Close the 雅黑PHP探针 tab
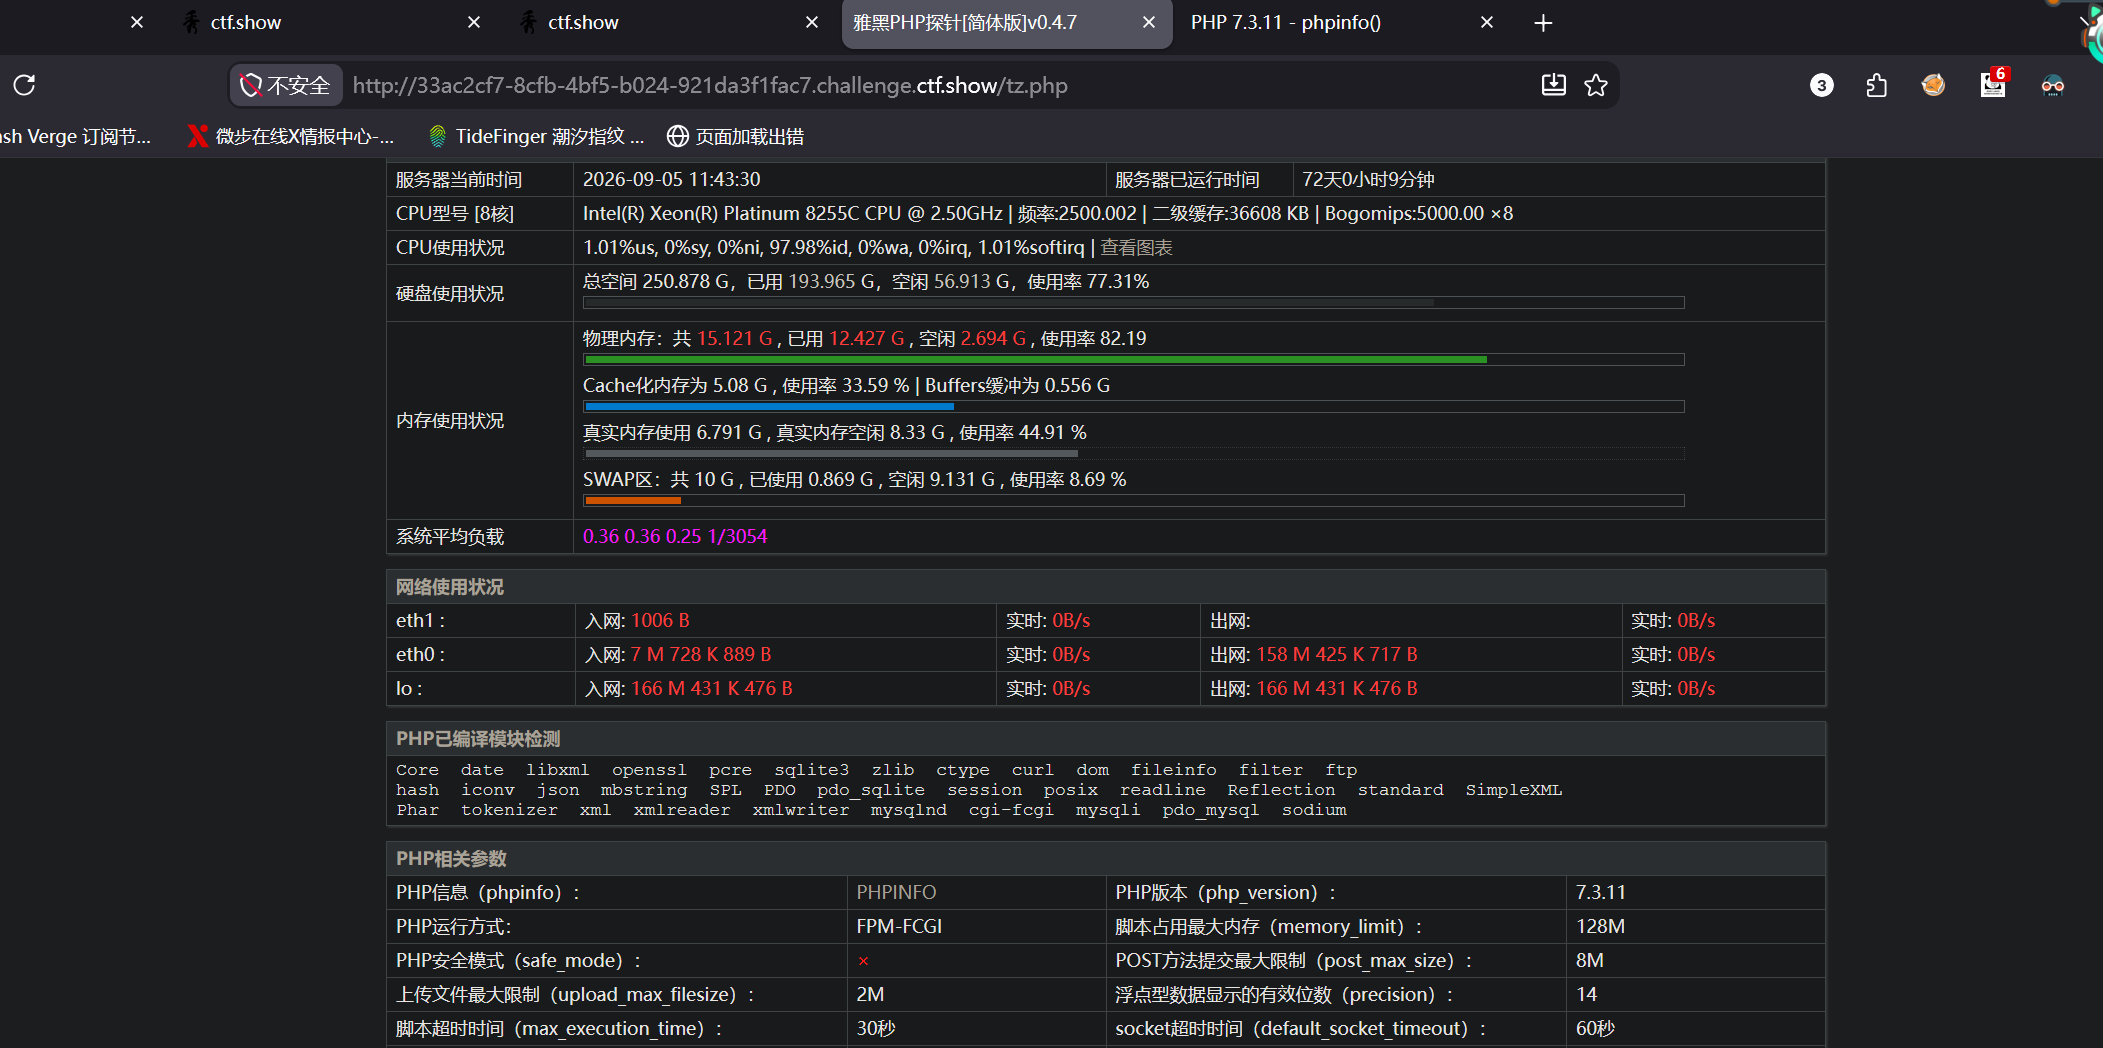Image resolution: width=2103 pixels, height=1048 pixels. click(1149, 22)
